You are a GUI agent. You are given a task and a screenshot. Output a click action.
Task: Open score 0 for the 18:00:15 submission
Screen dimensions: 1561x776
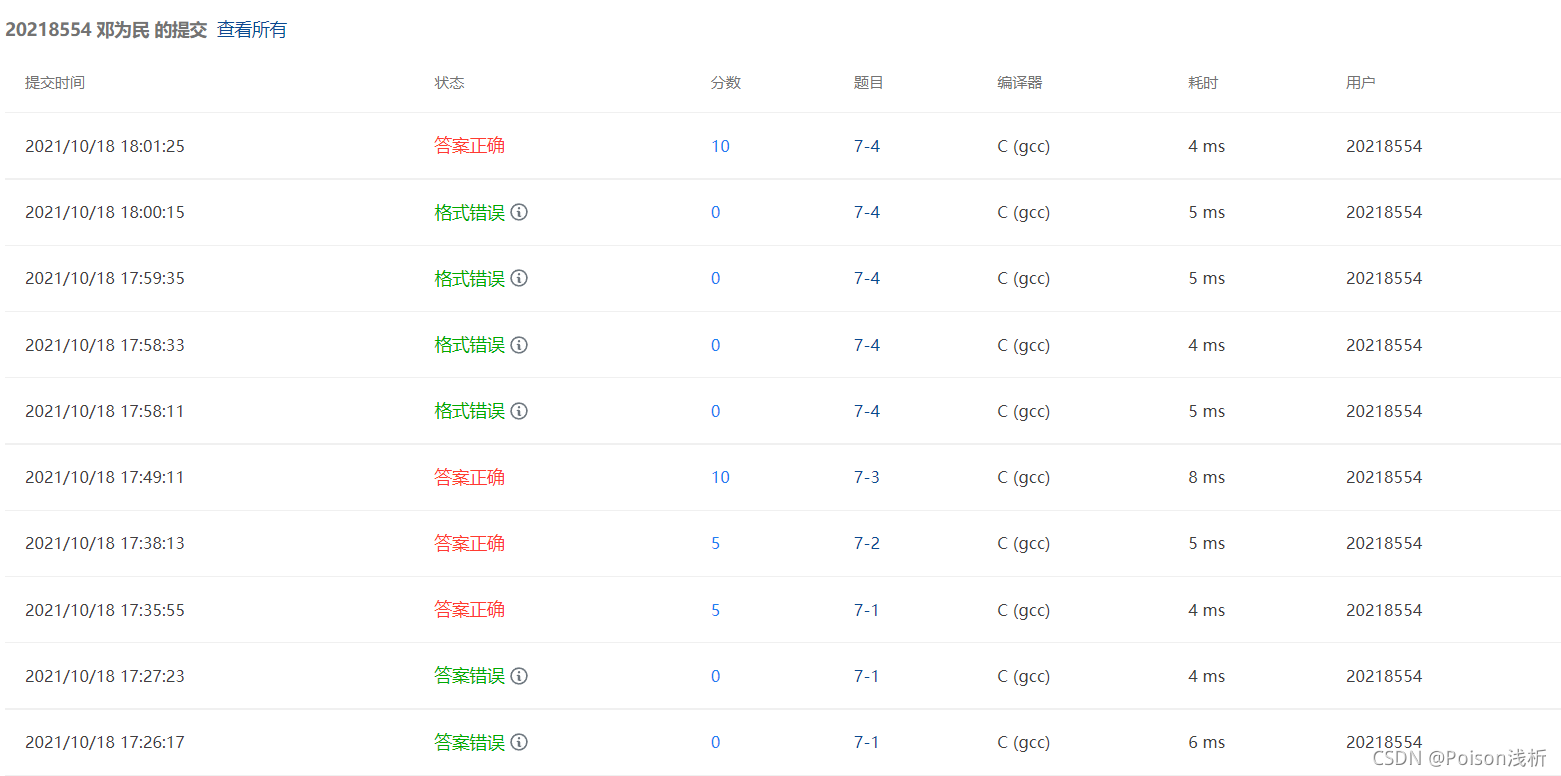[x=715, y=212]
